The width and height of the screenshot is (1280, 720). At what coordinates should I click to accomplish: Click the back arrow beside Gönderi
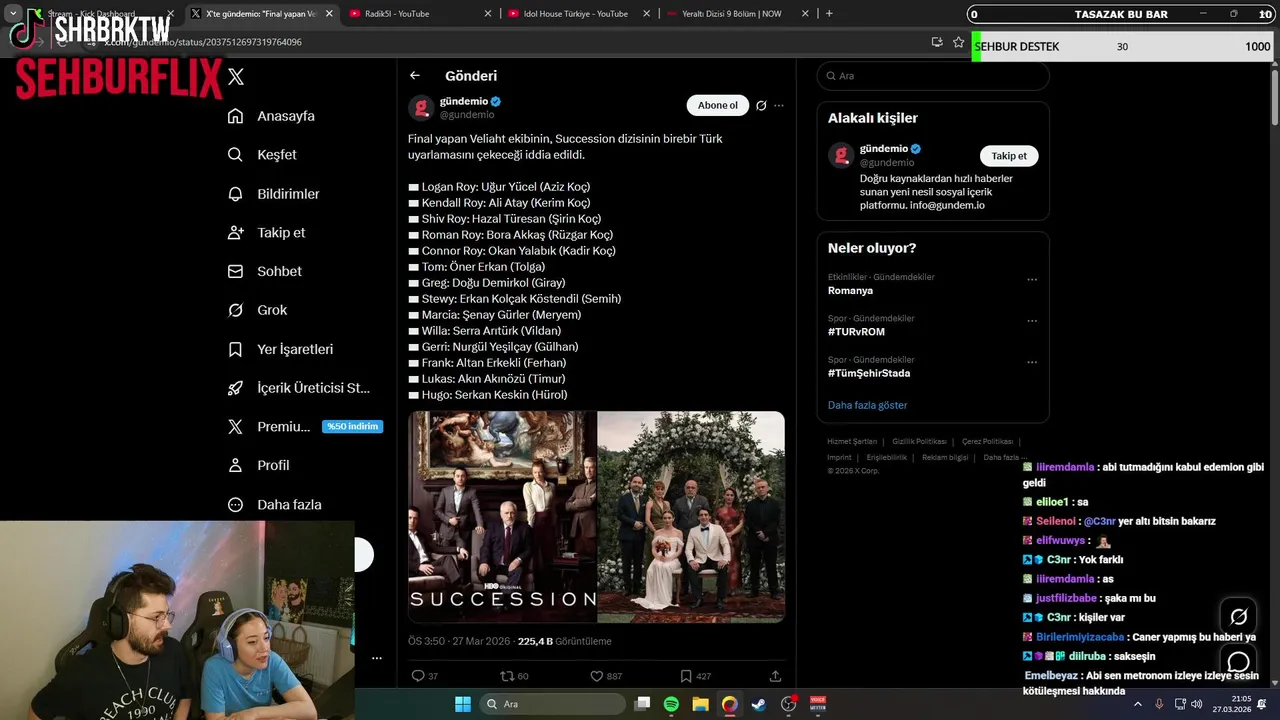(x=415, y=76)
